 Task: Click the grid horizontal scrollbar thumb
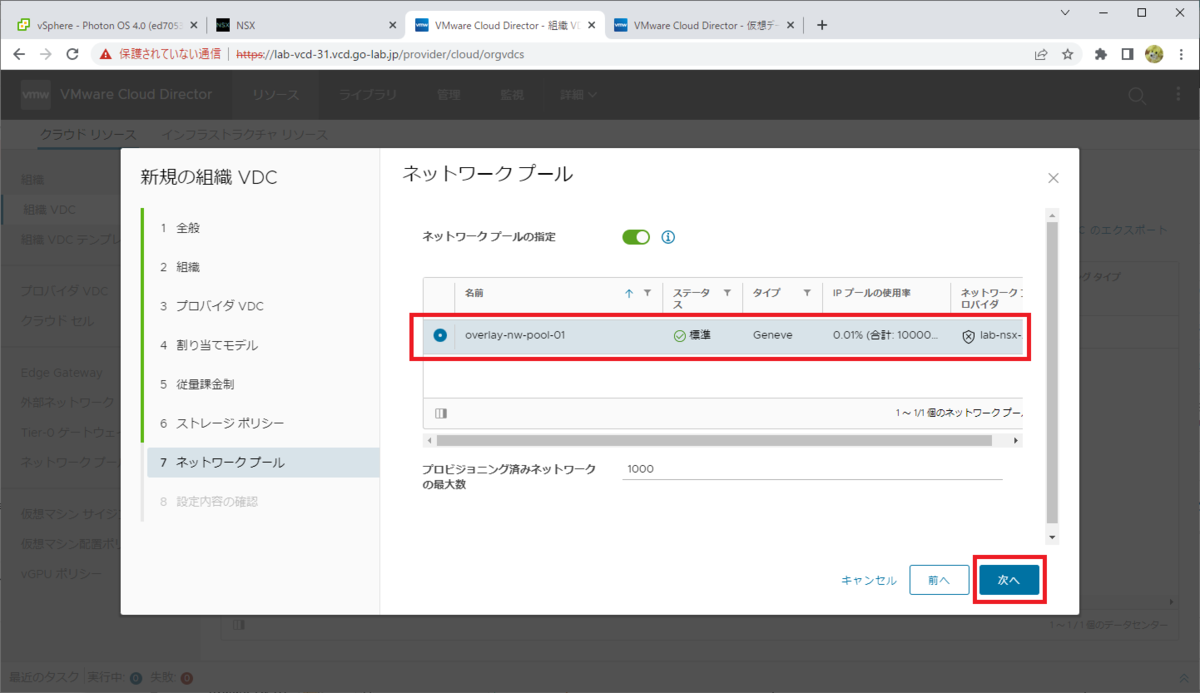click(713, 440)
